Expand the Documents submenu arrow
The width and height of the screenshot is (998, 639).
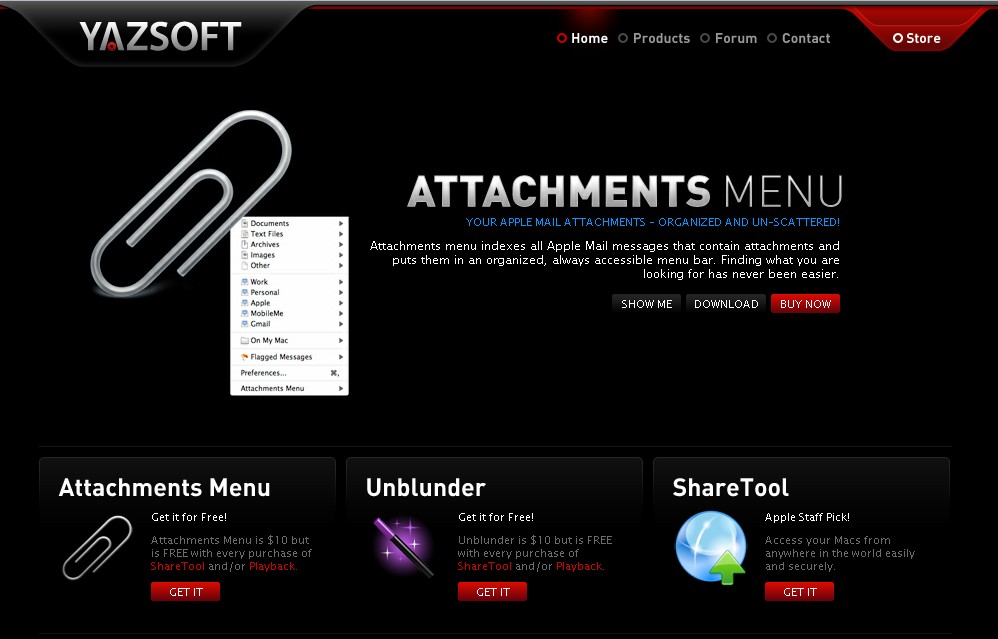[x=341, y=223]
